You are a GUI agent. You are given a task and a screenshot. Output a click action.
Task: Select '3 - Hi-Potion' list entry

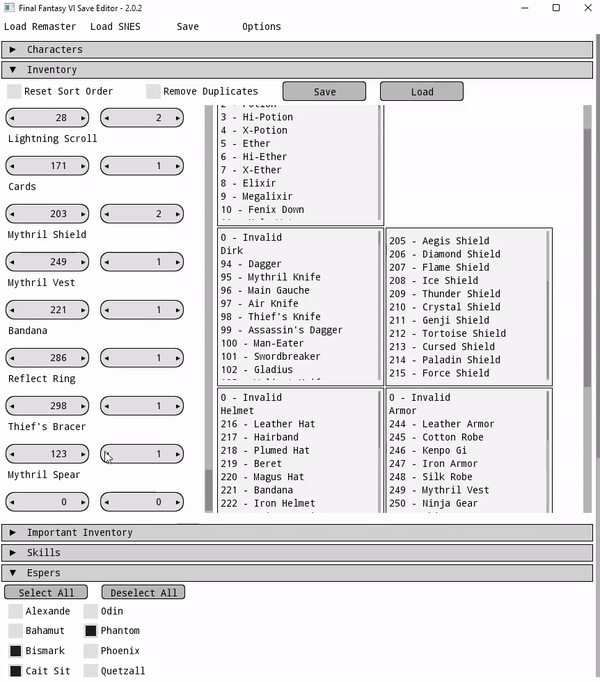click(257, 117)
